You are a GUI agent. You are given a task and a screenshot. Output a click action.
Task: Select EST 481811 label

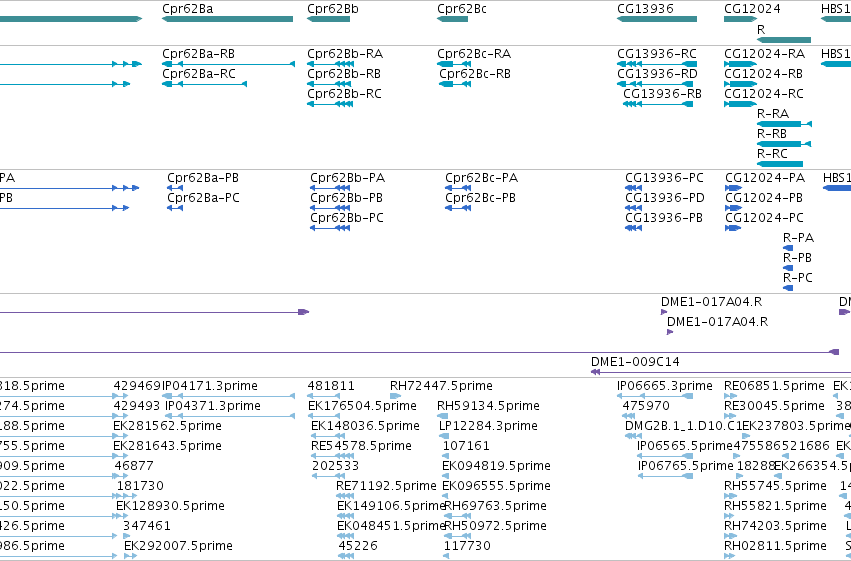click(331, 386)
